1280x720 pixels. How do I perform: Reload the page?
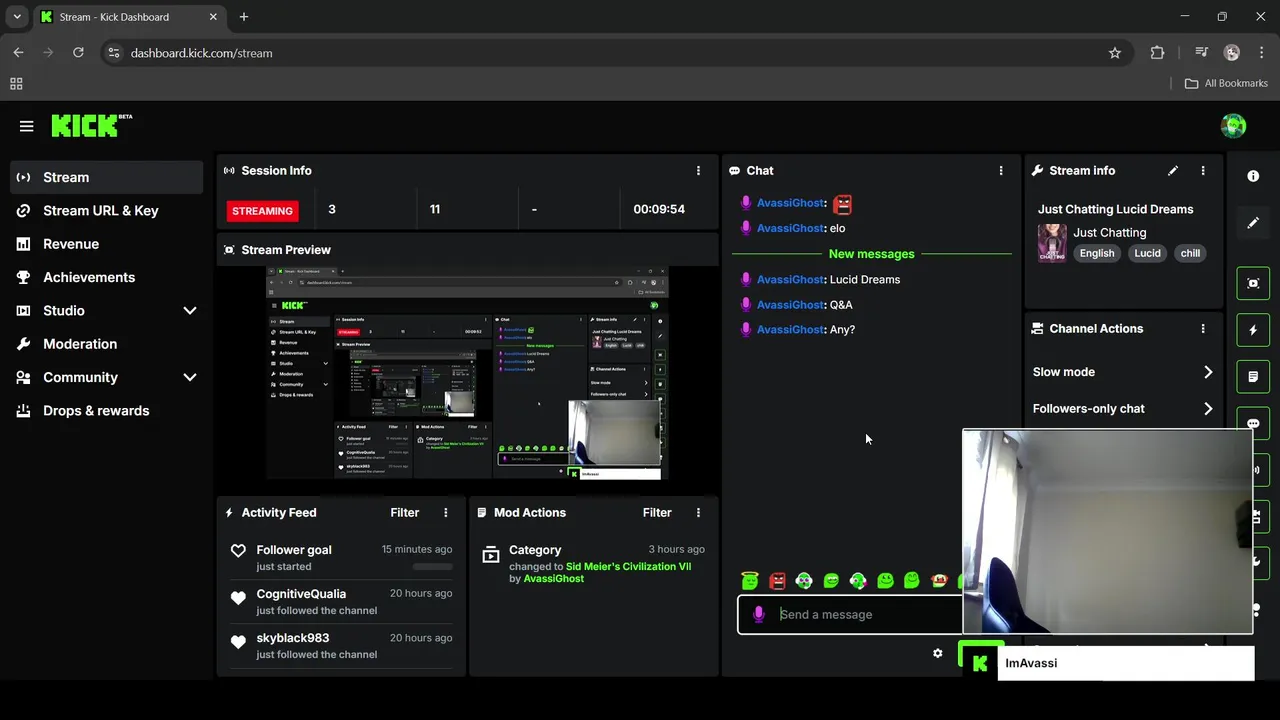[78, 53]
